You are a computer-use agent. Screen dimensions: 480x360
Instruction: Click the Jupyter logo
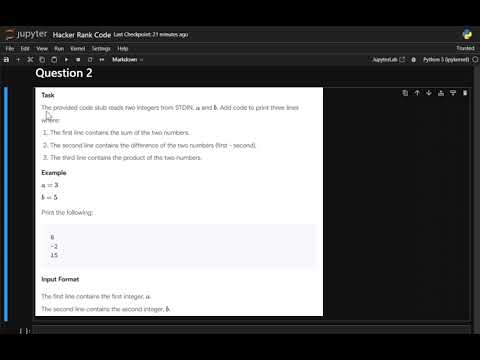[x=26, y=34]
